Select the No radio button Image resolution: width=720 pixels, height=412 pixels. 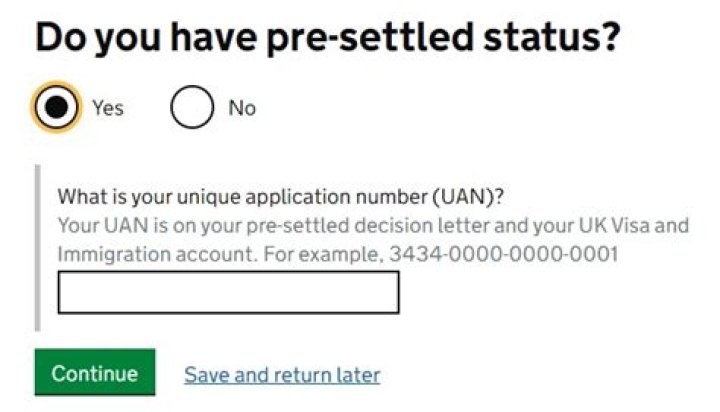(x=192, y=108)
